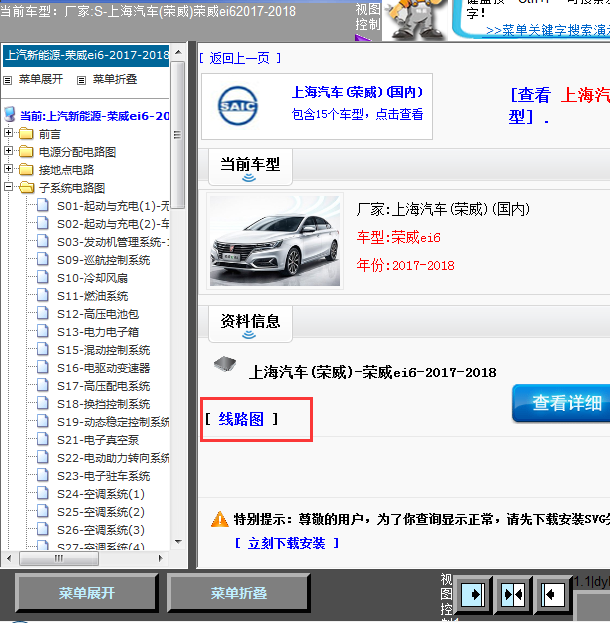610x623 pixels.
Task: Select S23-电子驻车系统 entry
Action: tap(103, 476)
